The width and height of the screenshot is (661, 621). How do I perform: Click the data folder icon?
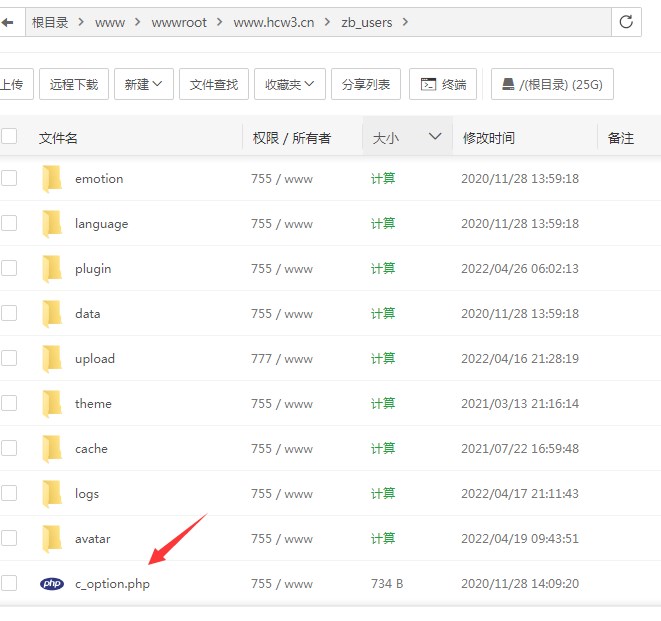pyautogui.click(x=52, y=314)
